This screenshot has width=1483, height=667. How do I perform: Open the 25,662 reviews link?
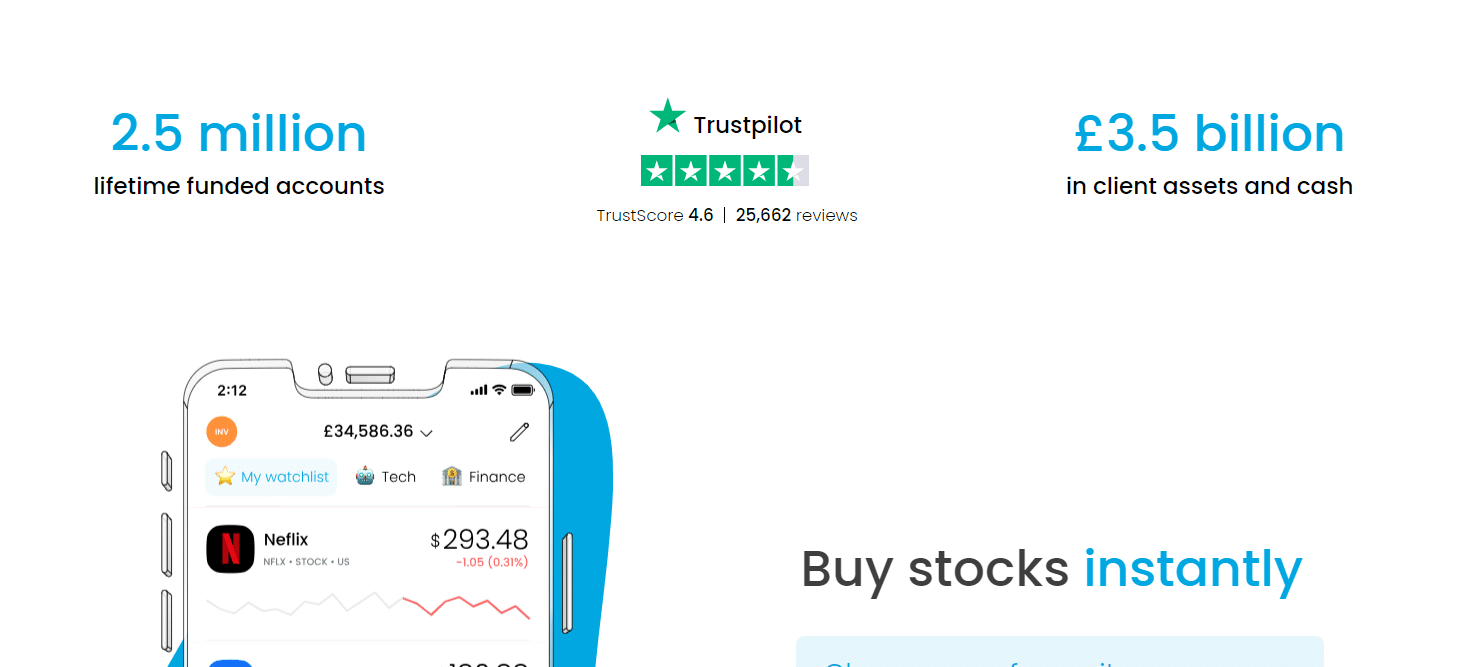797,215
